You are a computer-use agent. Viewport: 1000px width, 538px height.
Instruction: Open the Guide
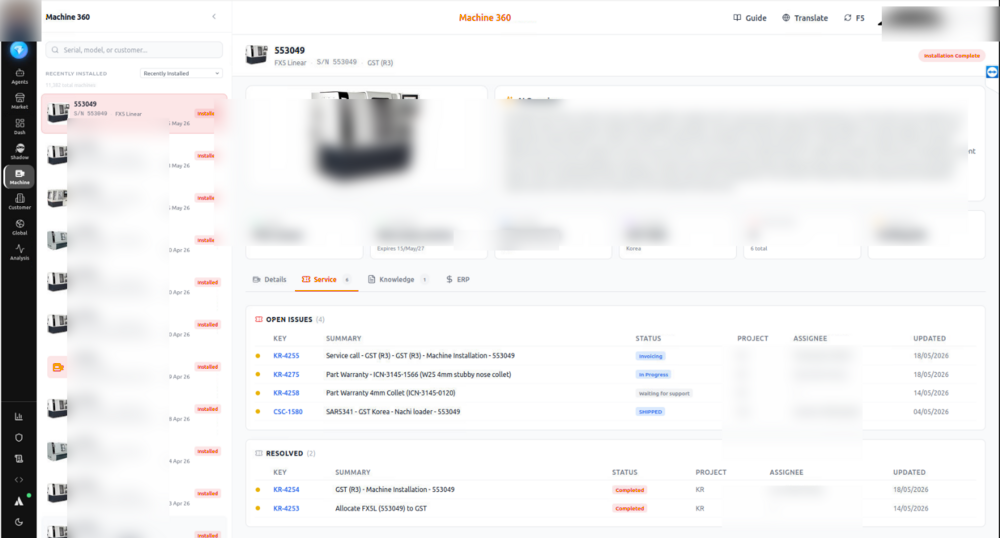pos(749,18)
